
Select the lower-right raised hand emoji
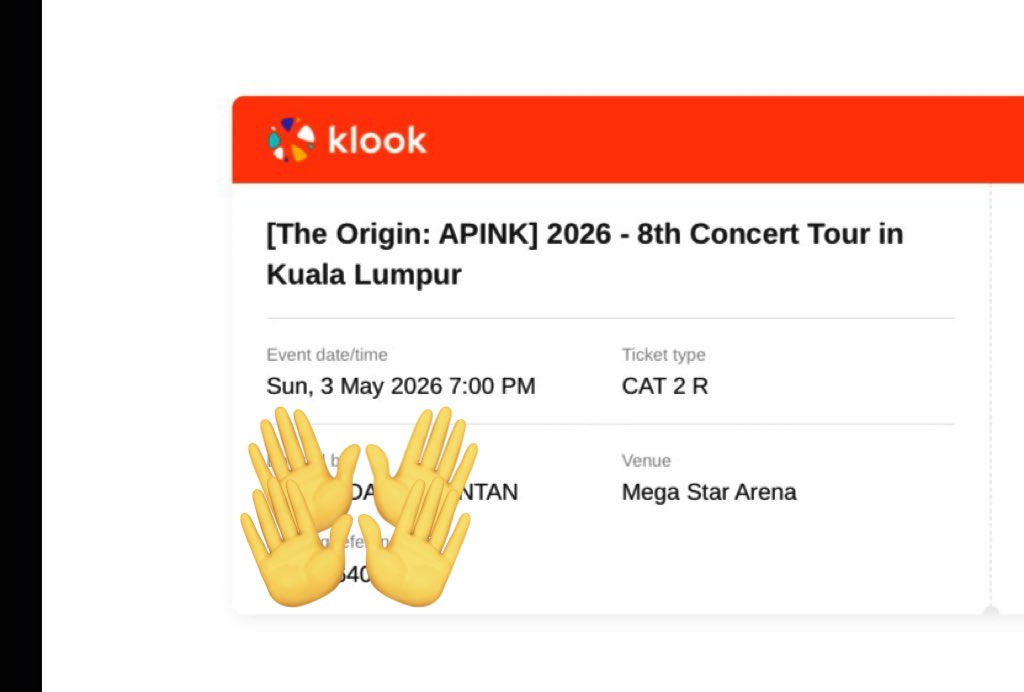(x=415, y=541)
